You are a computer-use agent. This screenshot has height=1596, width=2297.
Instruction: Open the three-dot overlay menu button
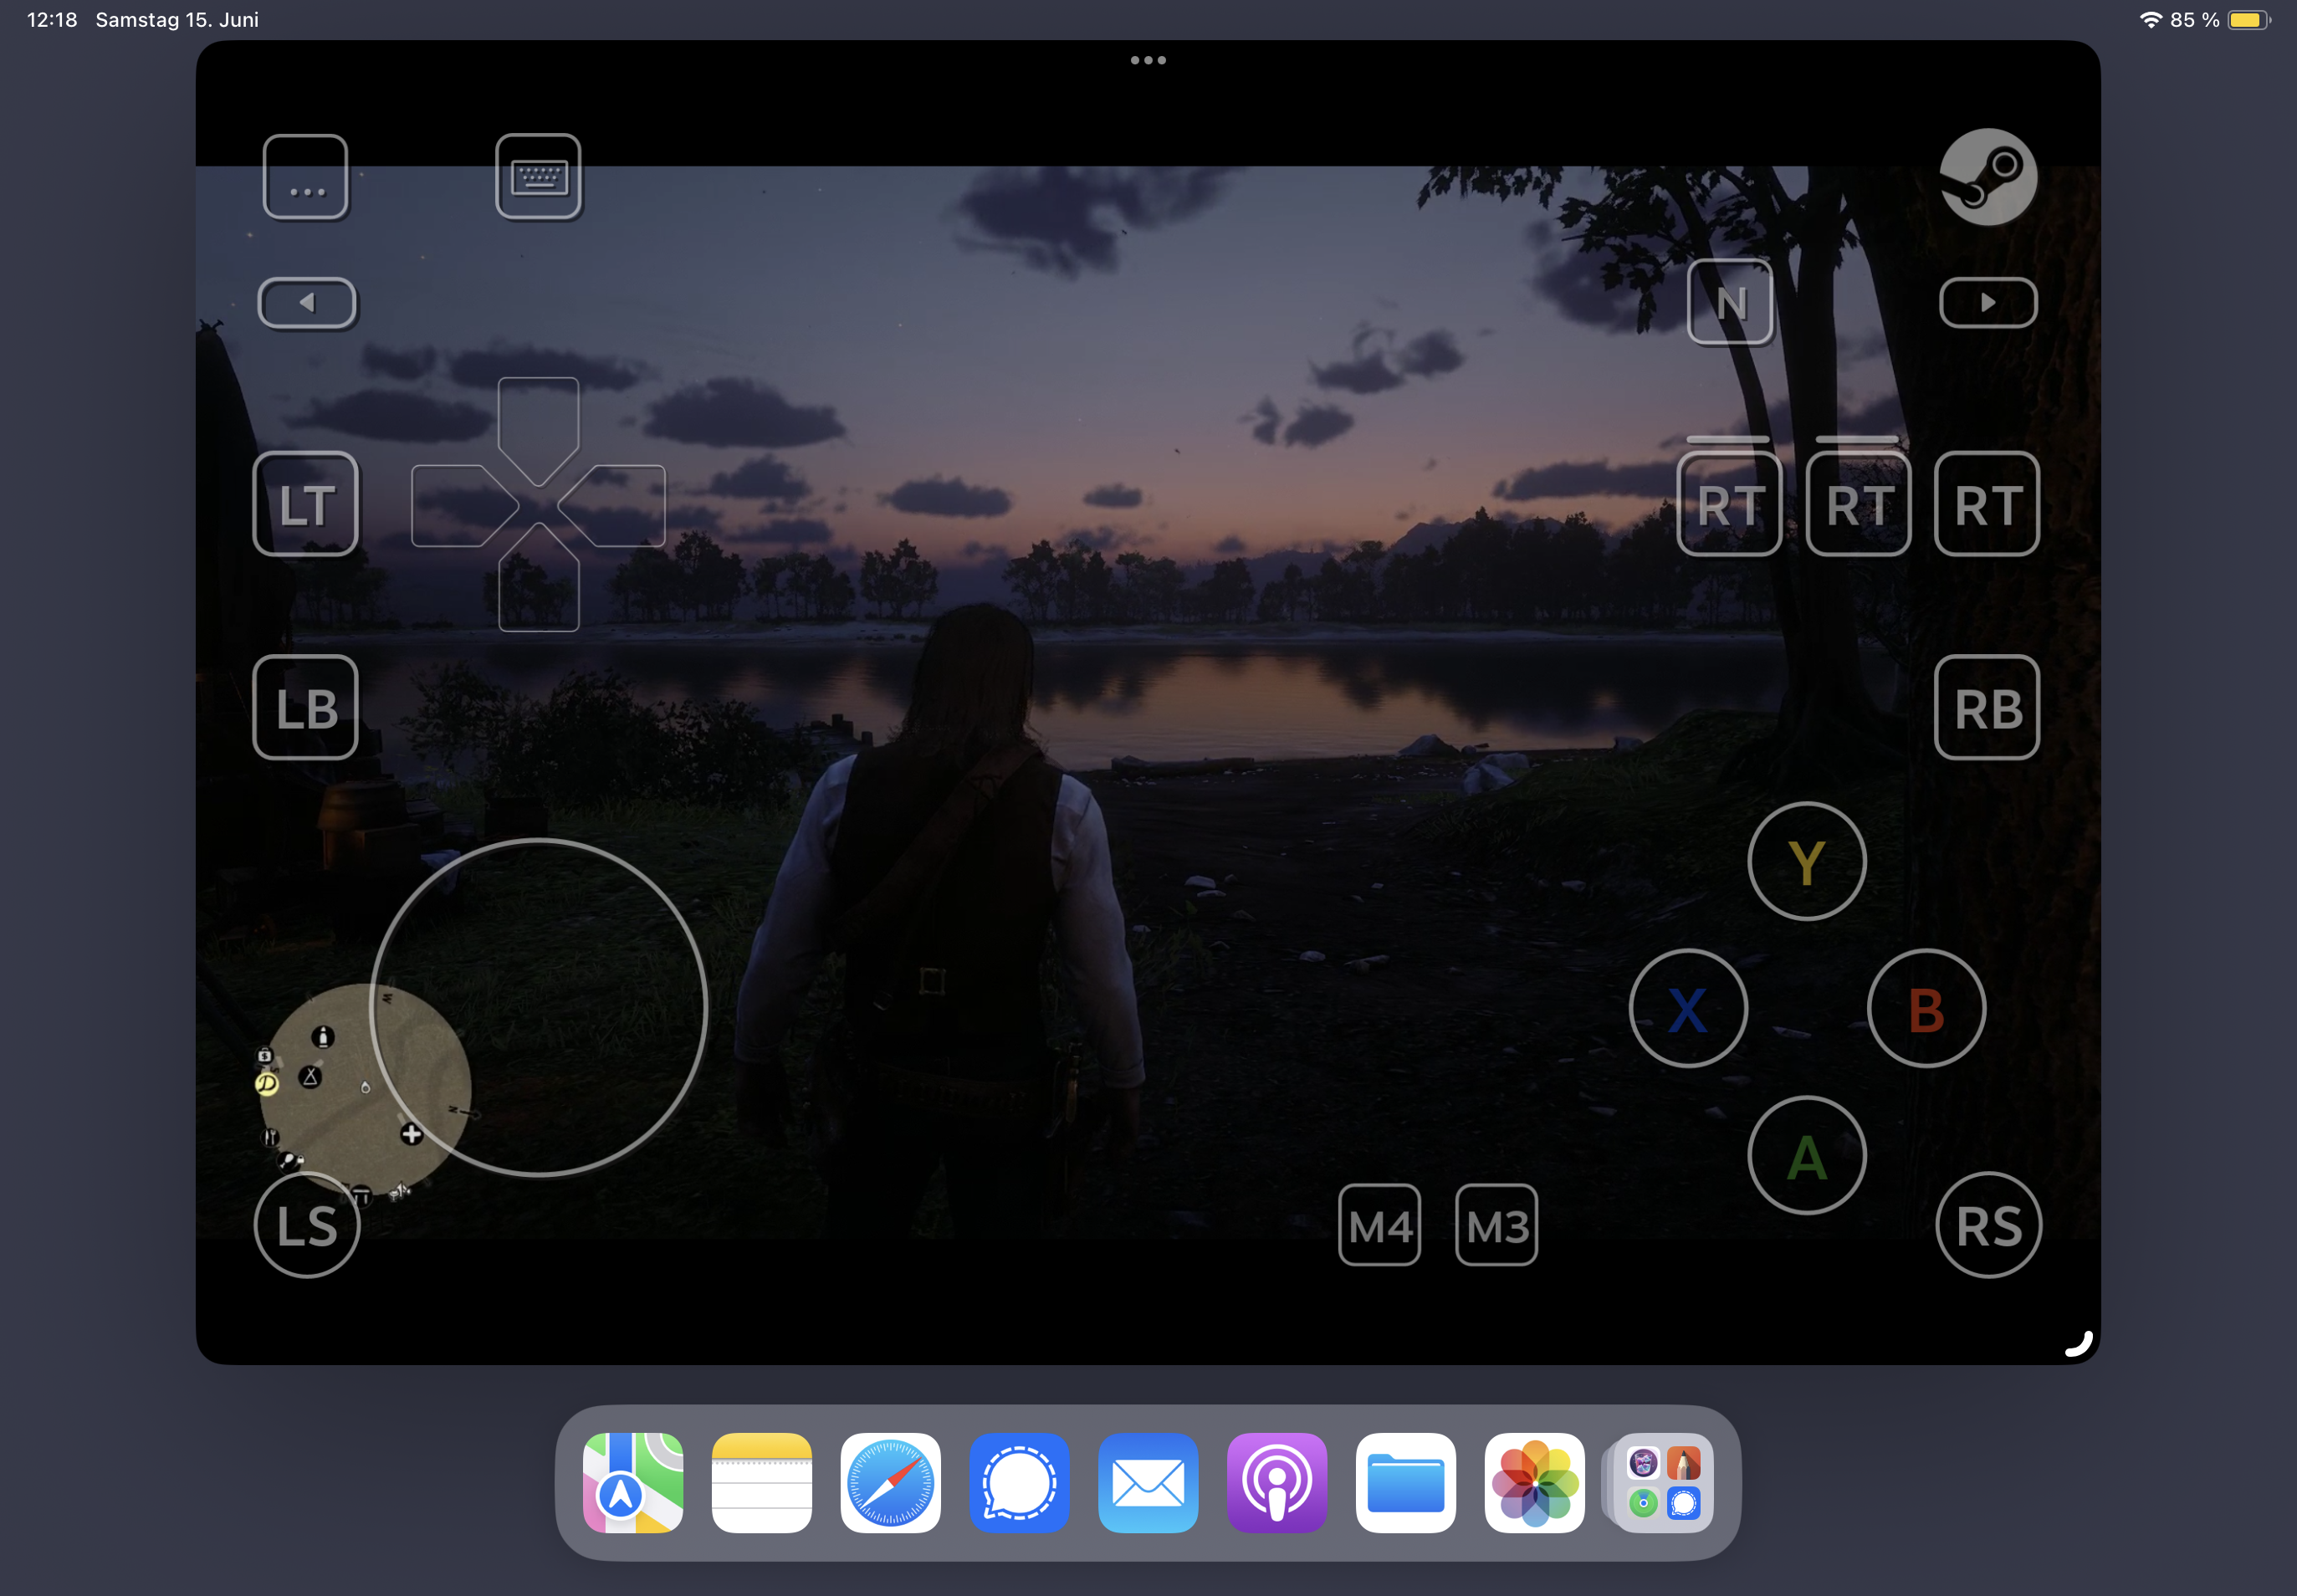[305, 177]
